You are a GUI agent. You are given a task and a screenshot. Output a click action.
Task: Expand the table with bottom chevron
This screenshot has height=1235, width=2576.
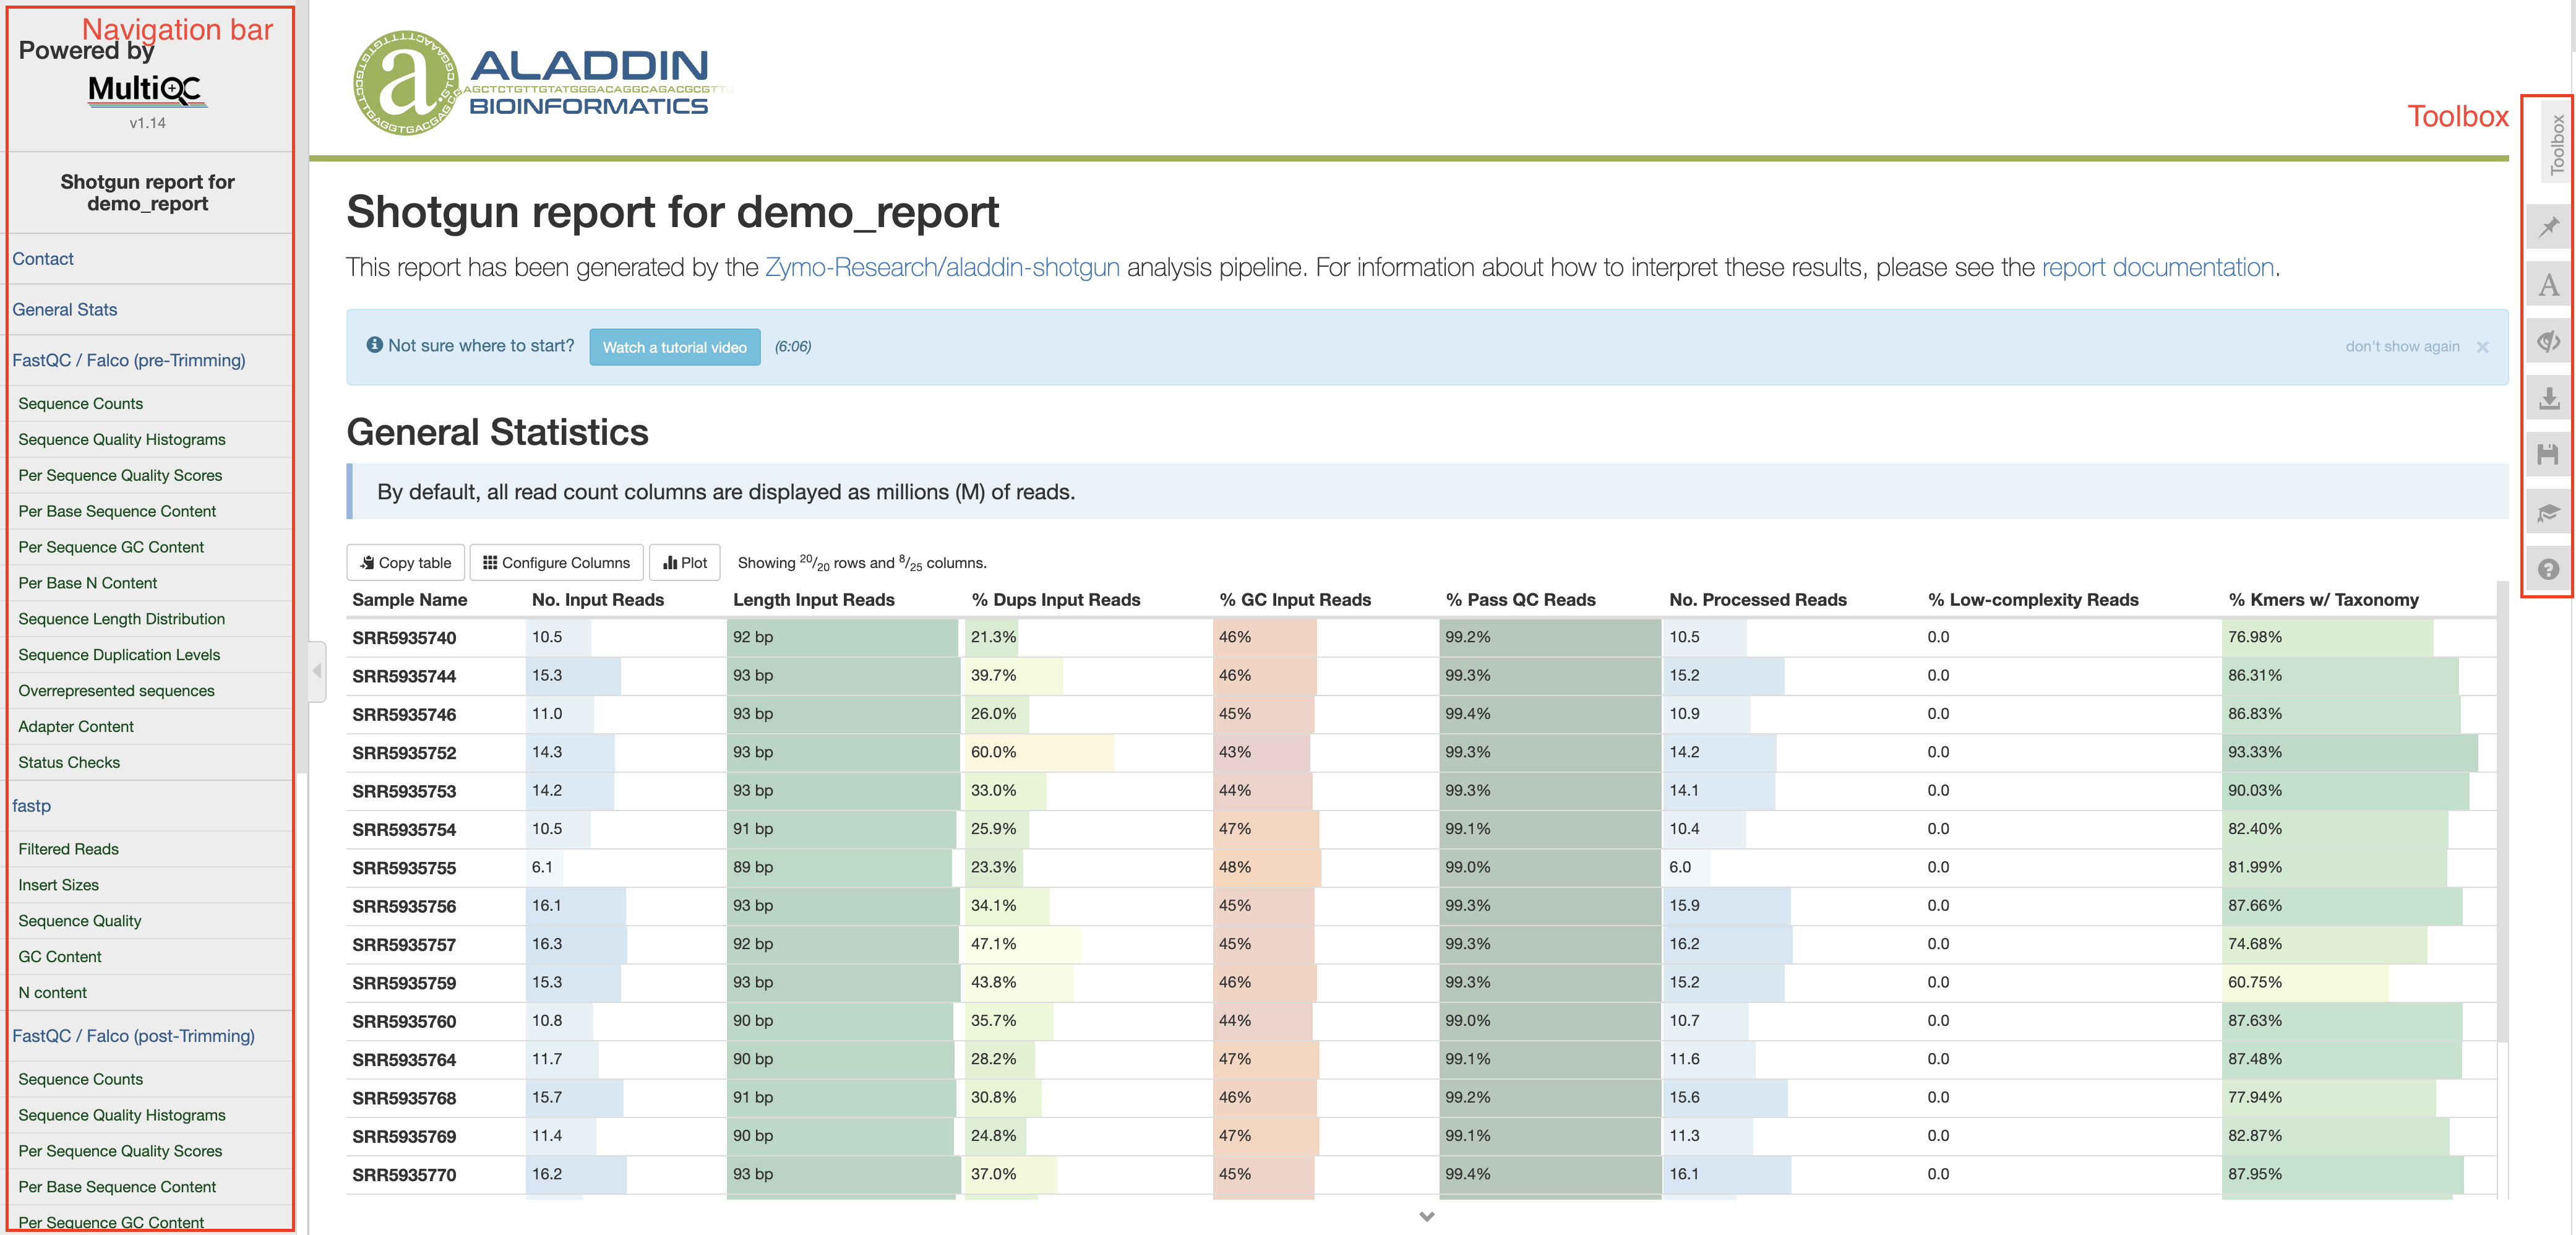pos(1427,1216)
